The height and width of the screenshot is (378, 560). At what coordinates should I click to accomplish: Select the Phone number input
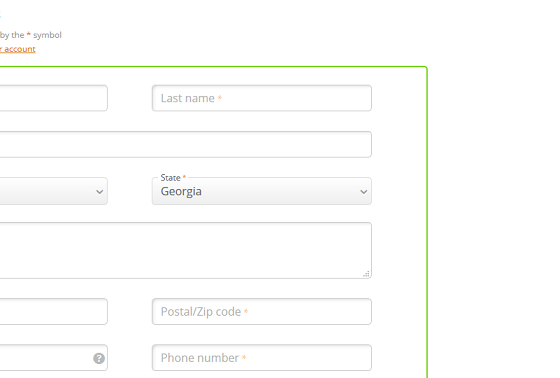click(x=262, y=358)
